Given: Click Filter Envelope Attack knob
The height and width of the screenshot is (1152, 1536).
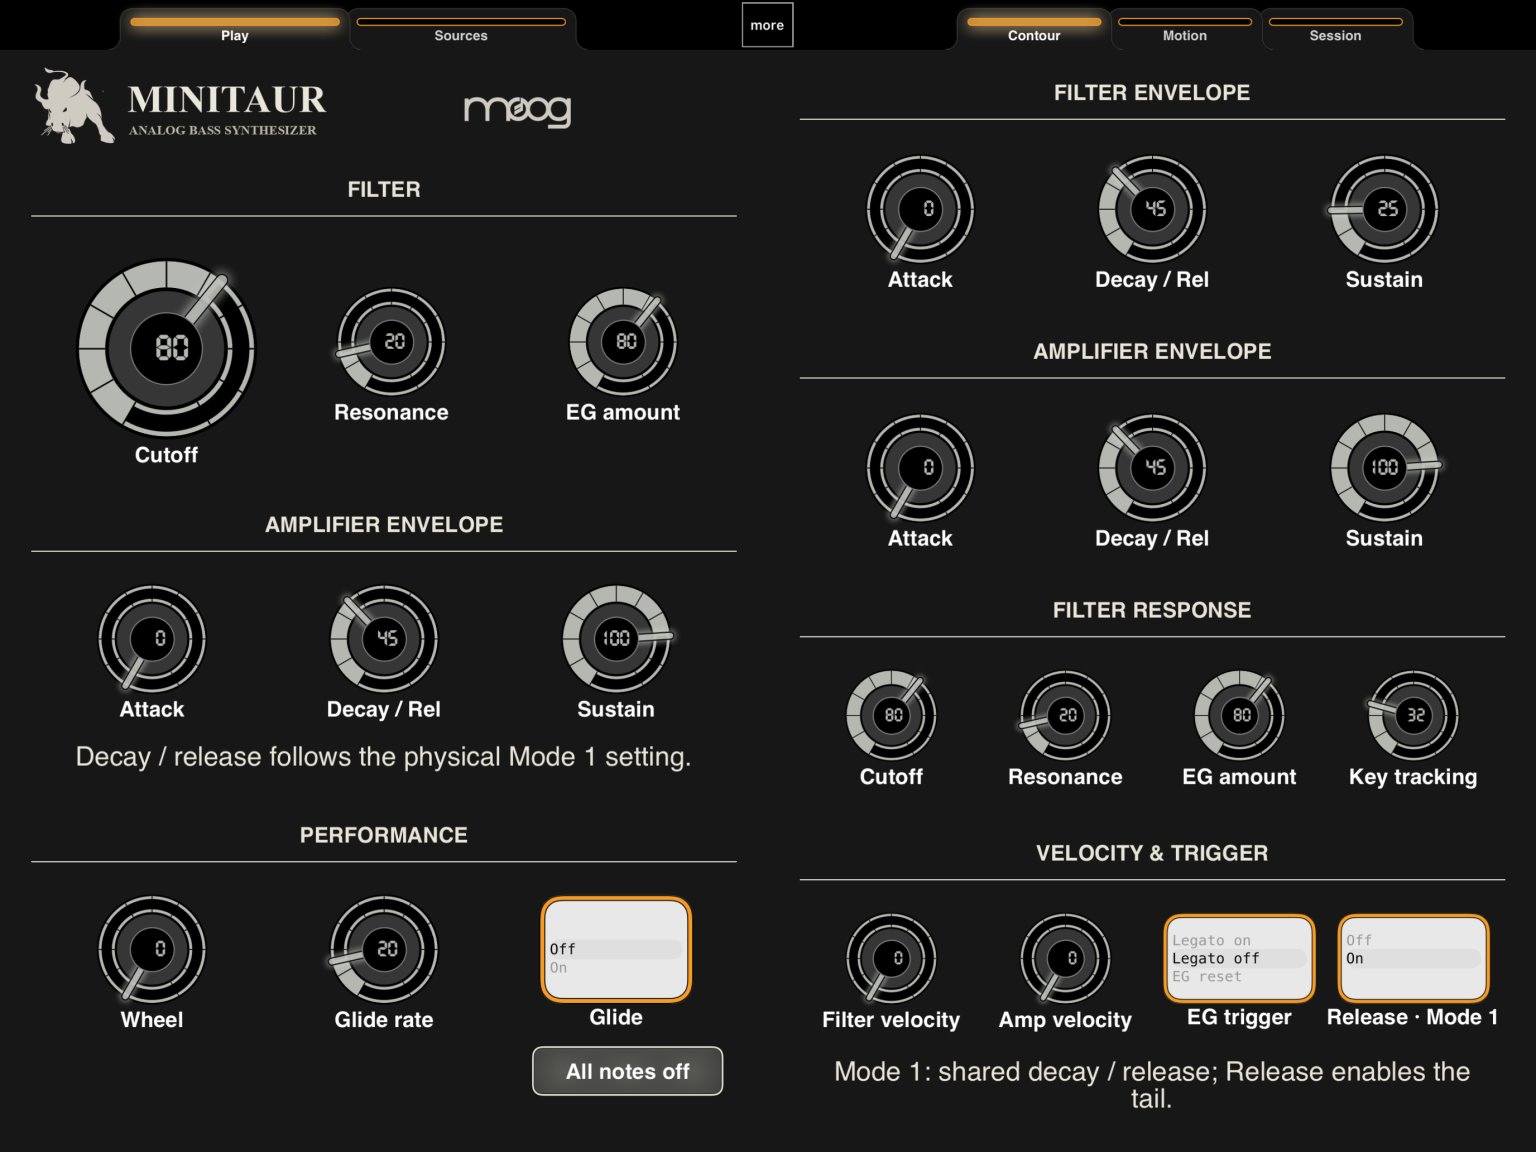Looking at the screenshot, I should tap(920, 209).
